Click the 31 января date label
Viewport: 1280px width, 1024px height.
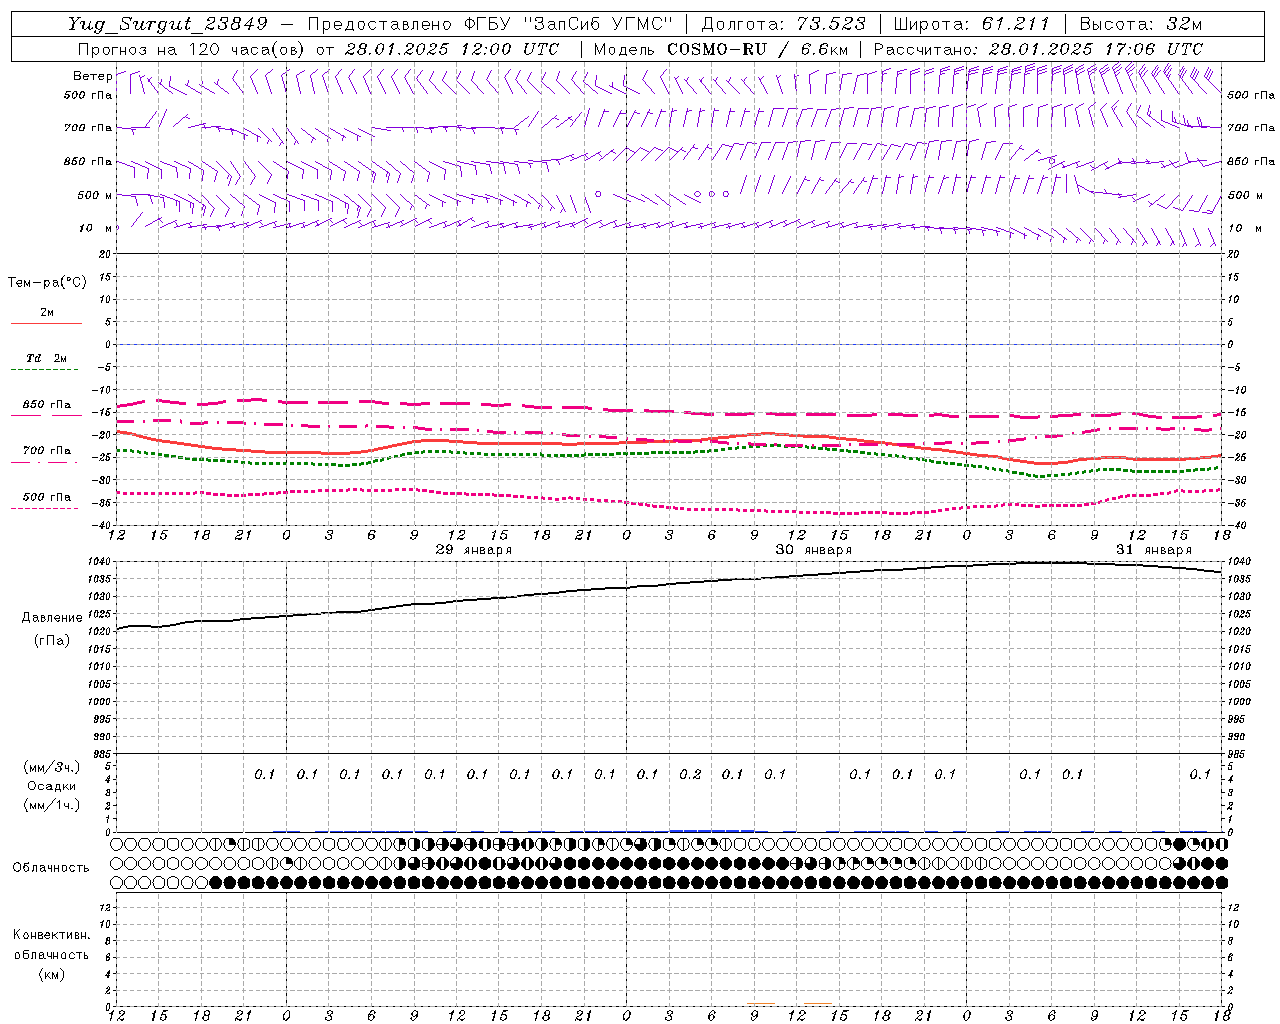[x=1154, y=550]
